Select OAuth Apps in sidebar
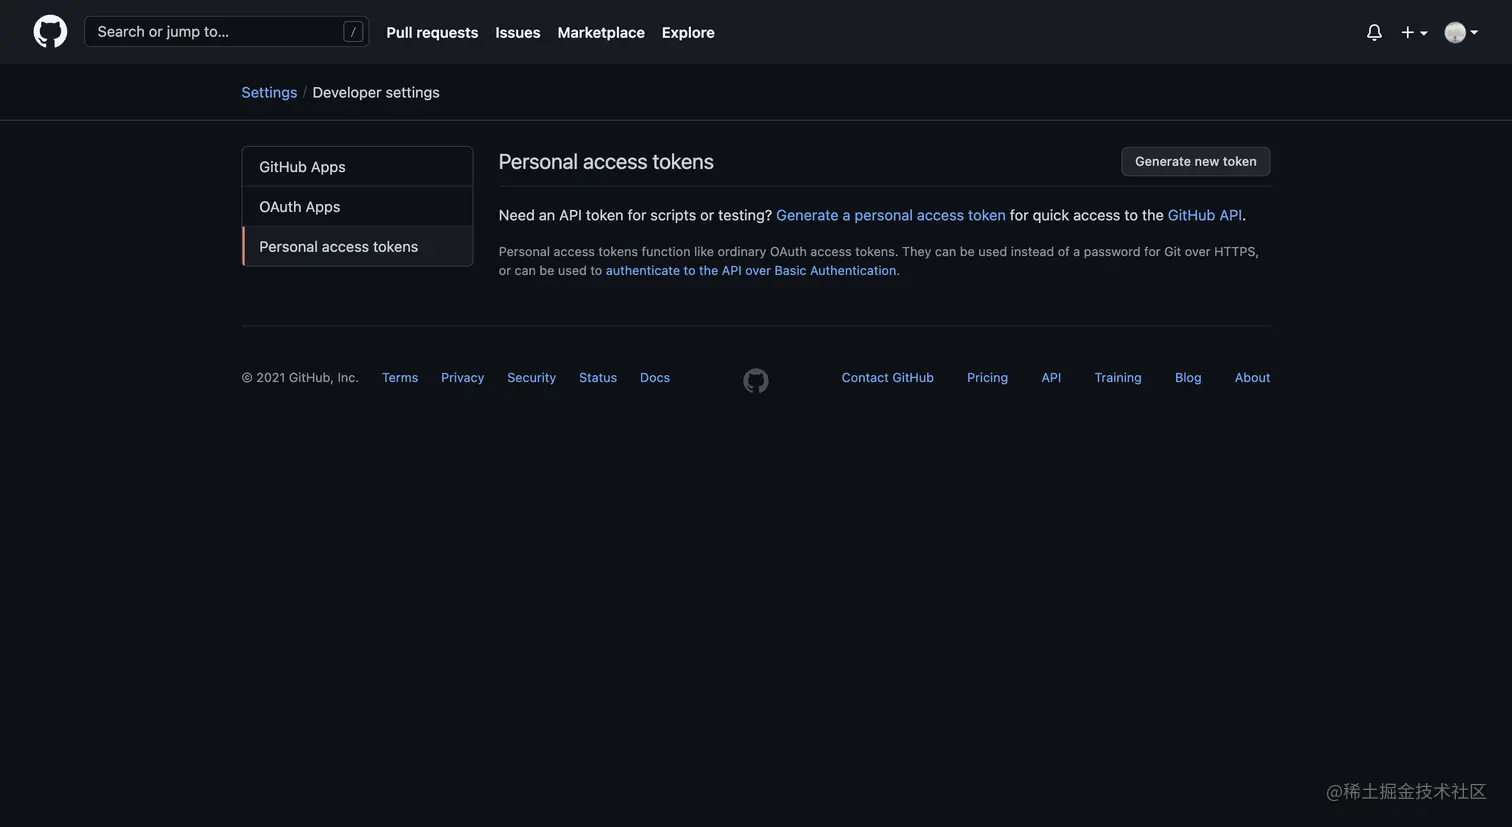The width and height of the screenshot is (1512, 827). click(x=300, y=207)
